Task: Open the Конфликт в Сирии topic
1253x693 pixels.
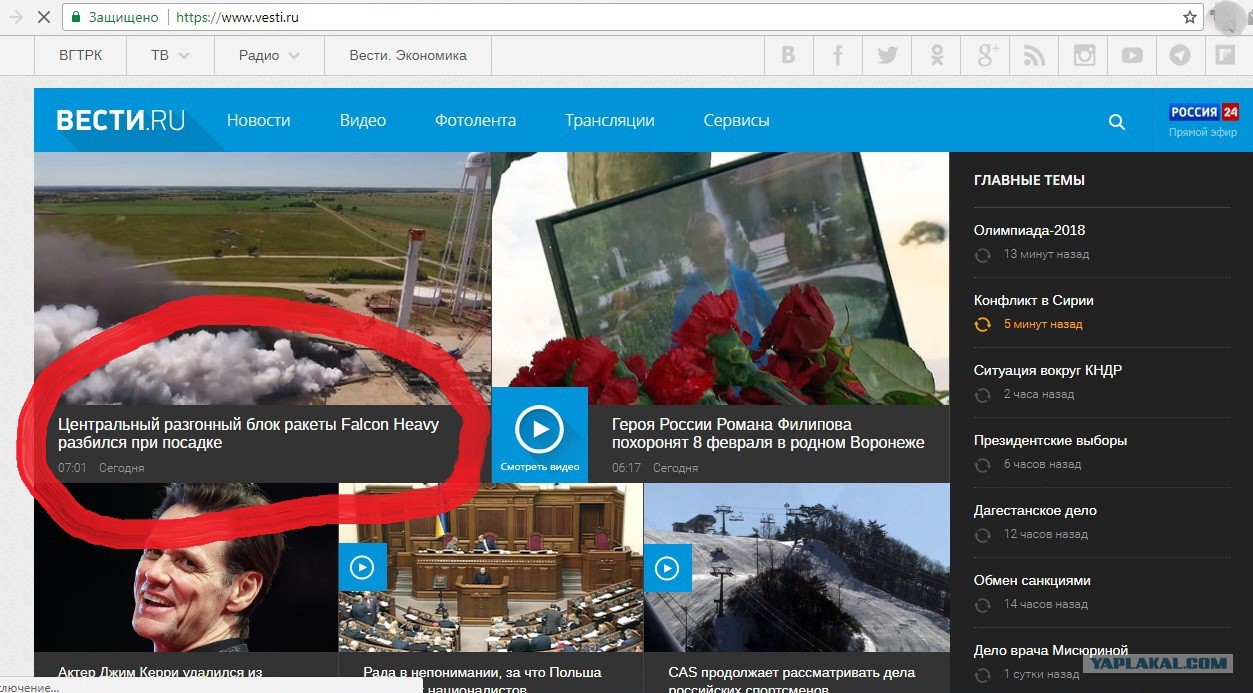Action: (x=1033, y=300)
